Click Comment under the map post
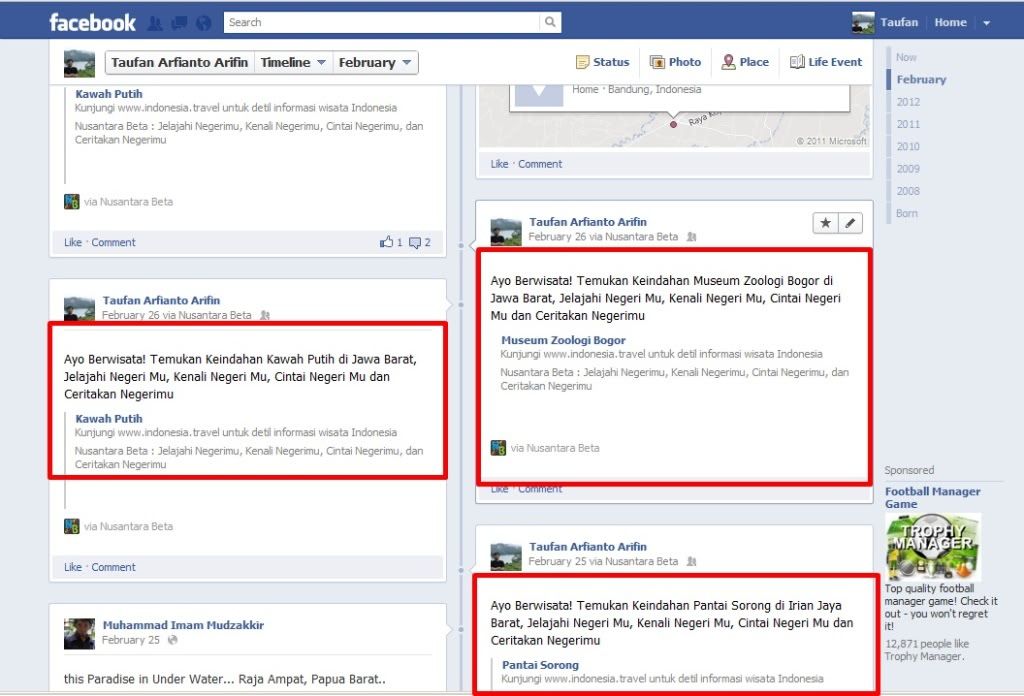 click(x=539, y=164)
